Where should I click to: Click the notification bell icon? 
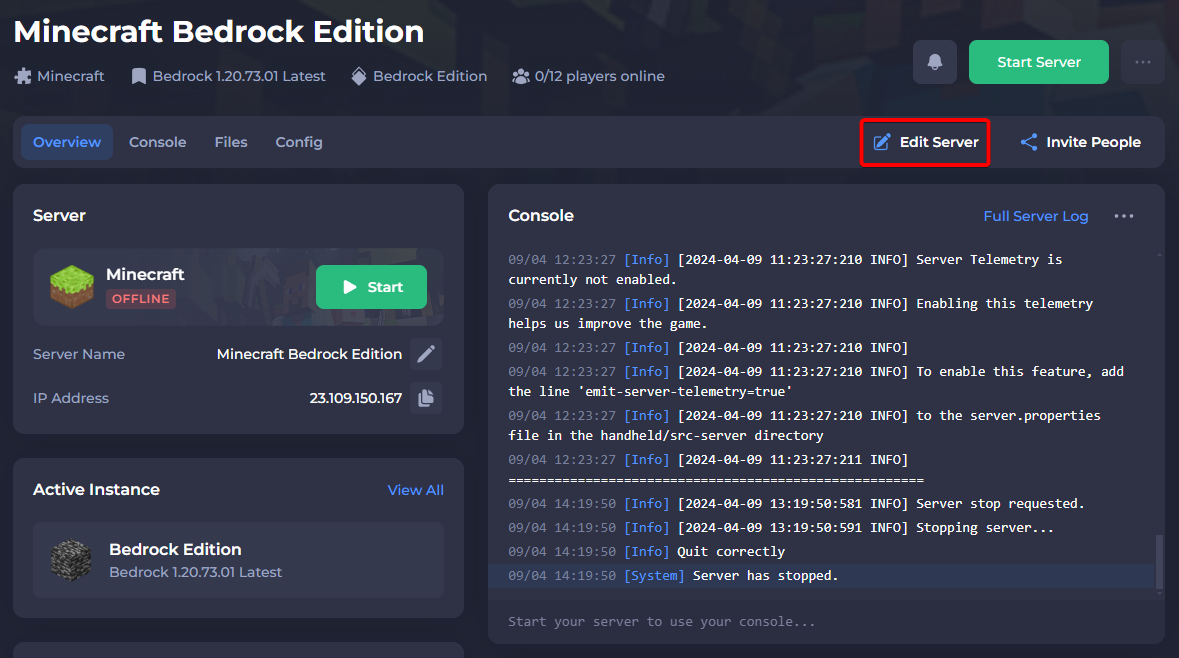(x=934, y=62)
